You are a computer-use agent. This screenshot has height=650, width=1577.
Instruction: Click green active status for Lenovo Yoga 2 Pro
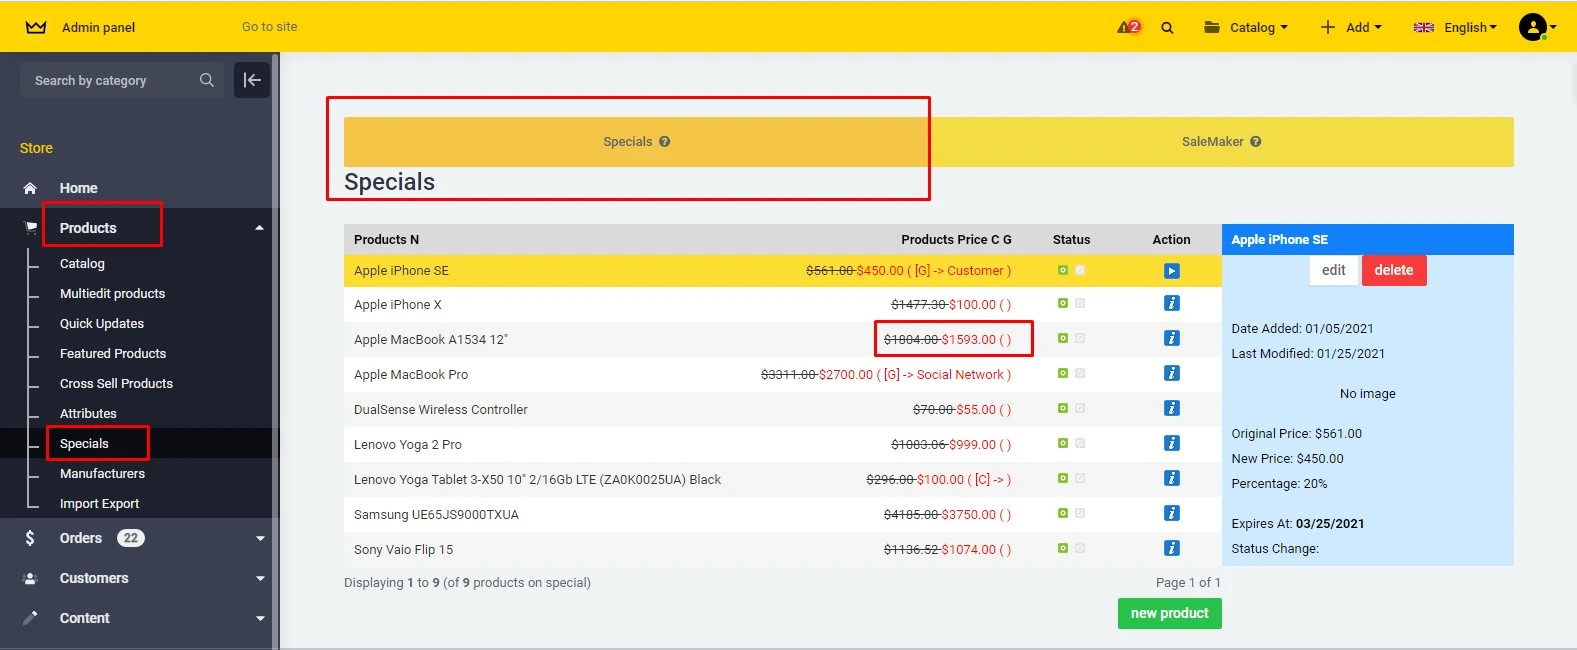tap(1063, 444)
